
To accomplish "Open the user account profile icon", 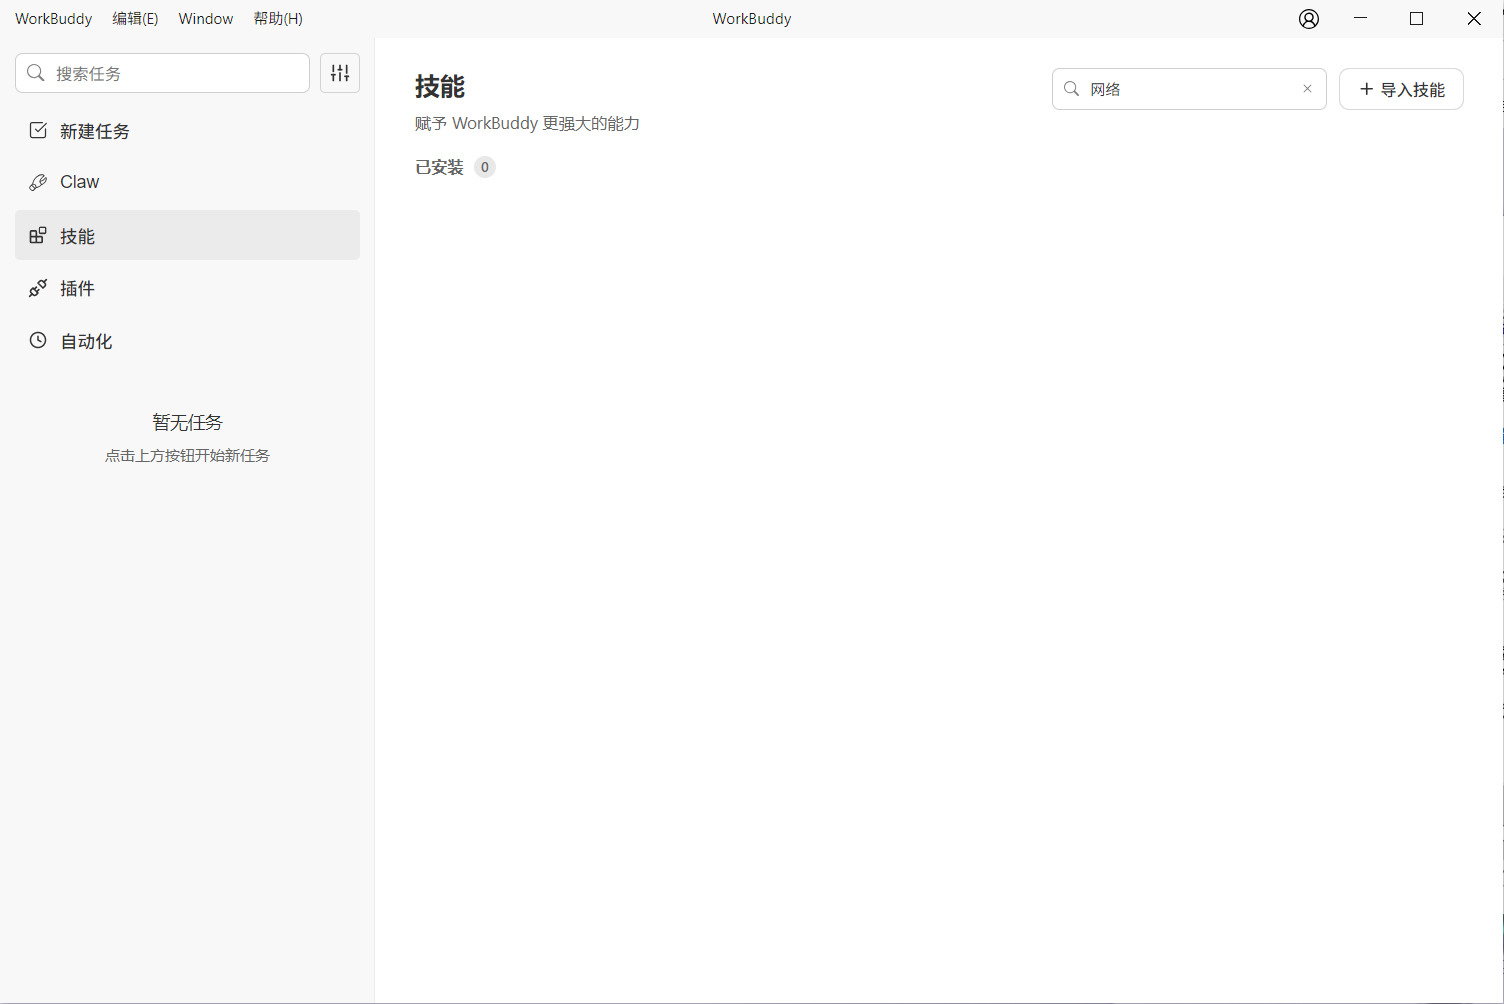I will pos(1309,19).
